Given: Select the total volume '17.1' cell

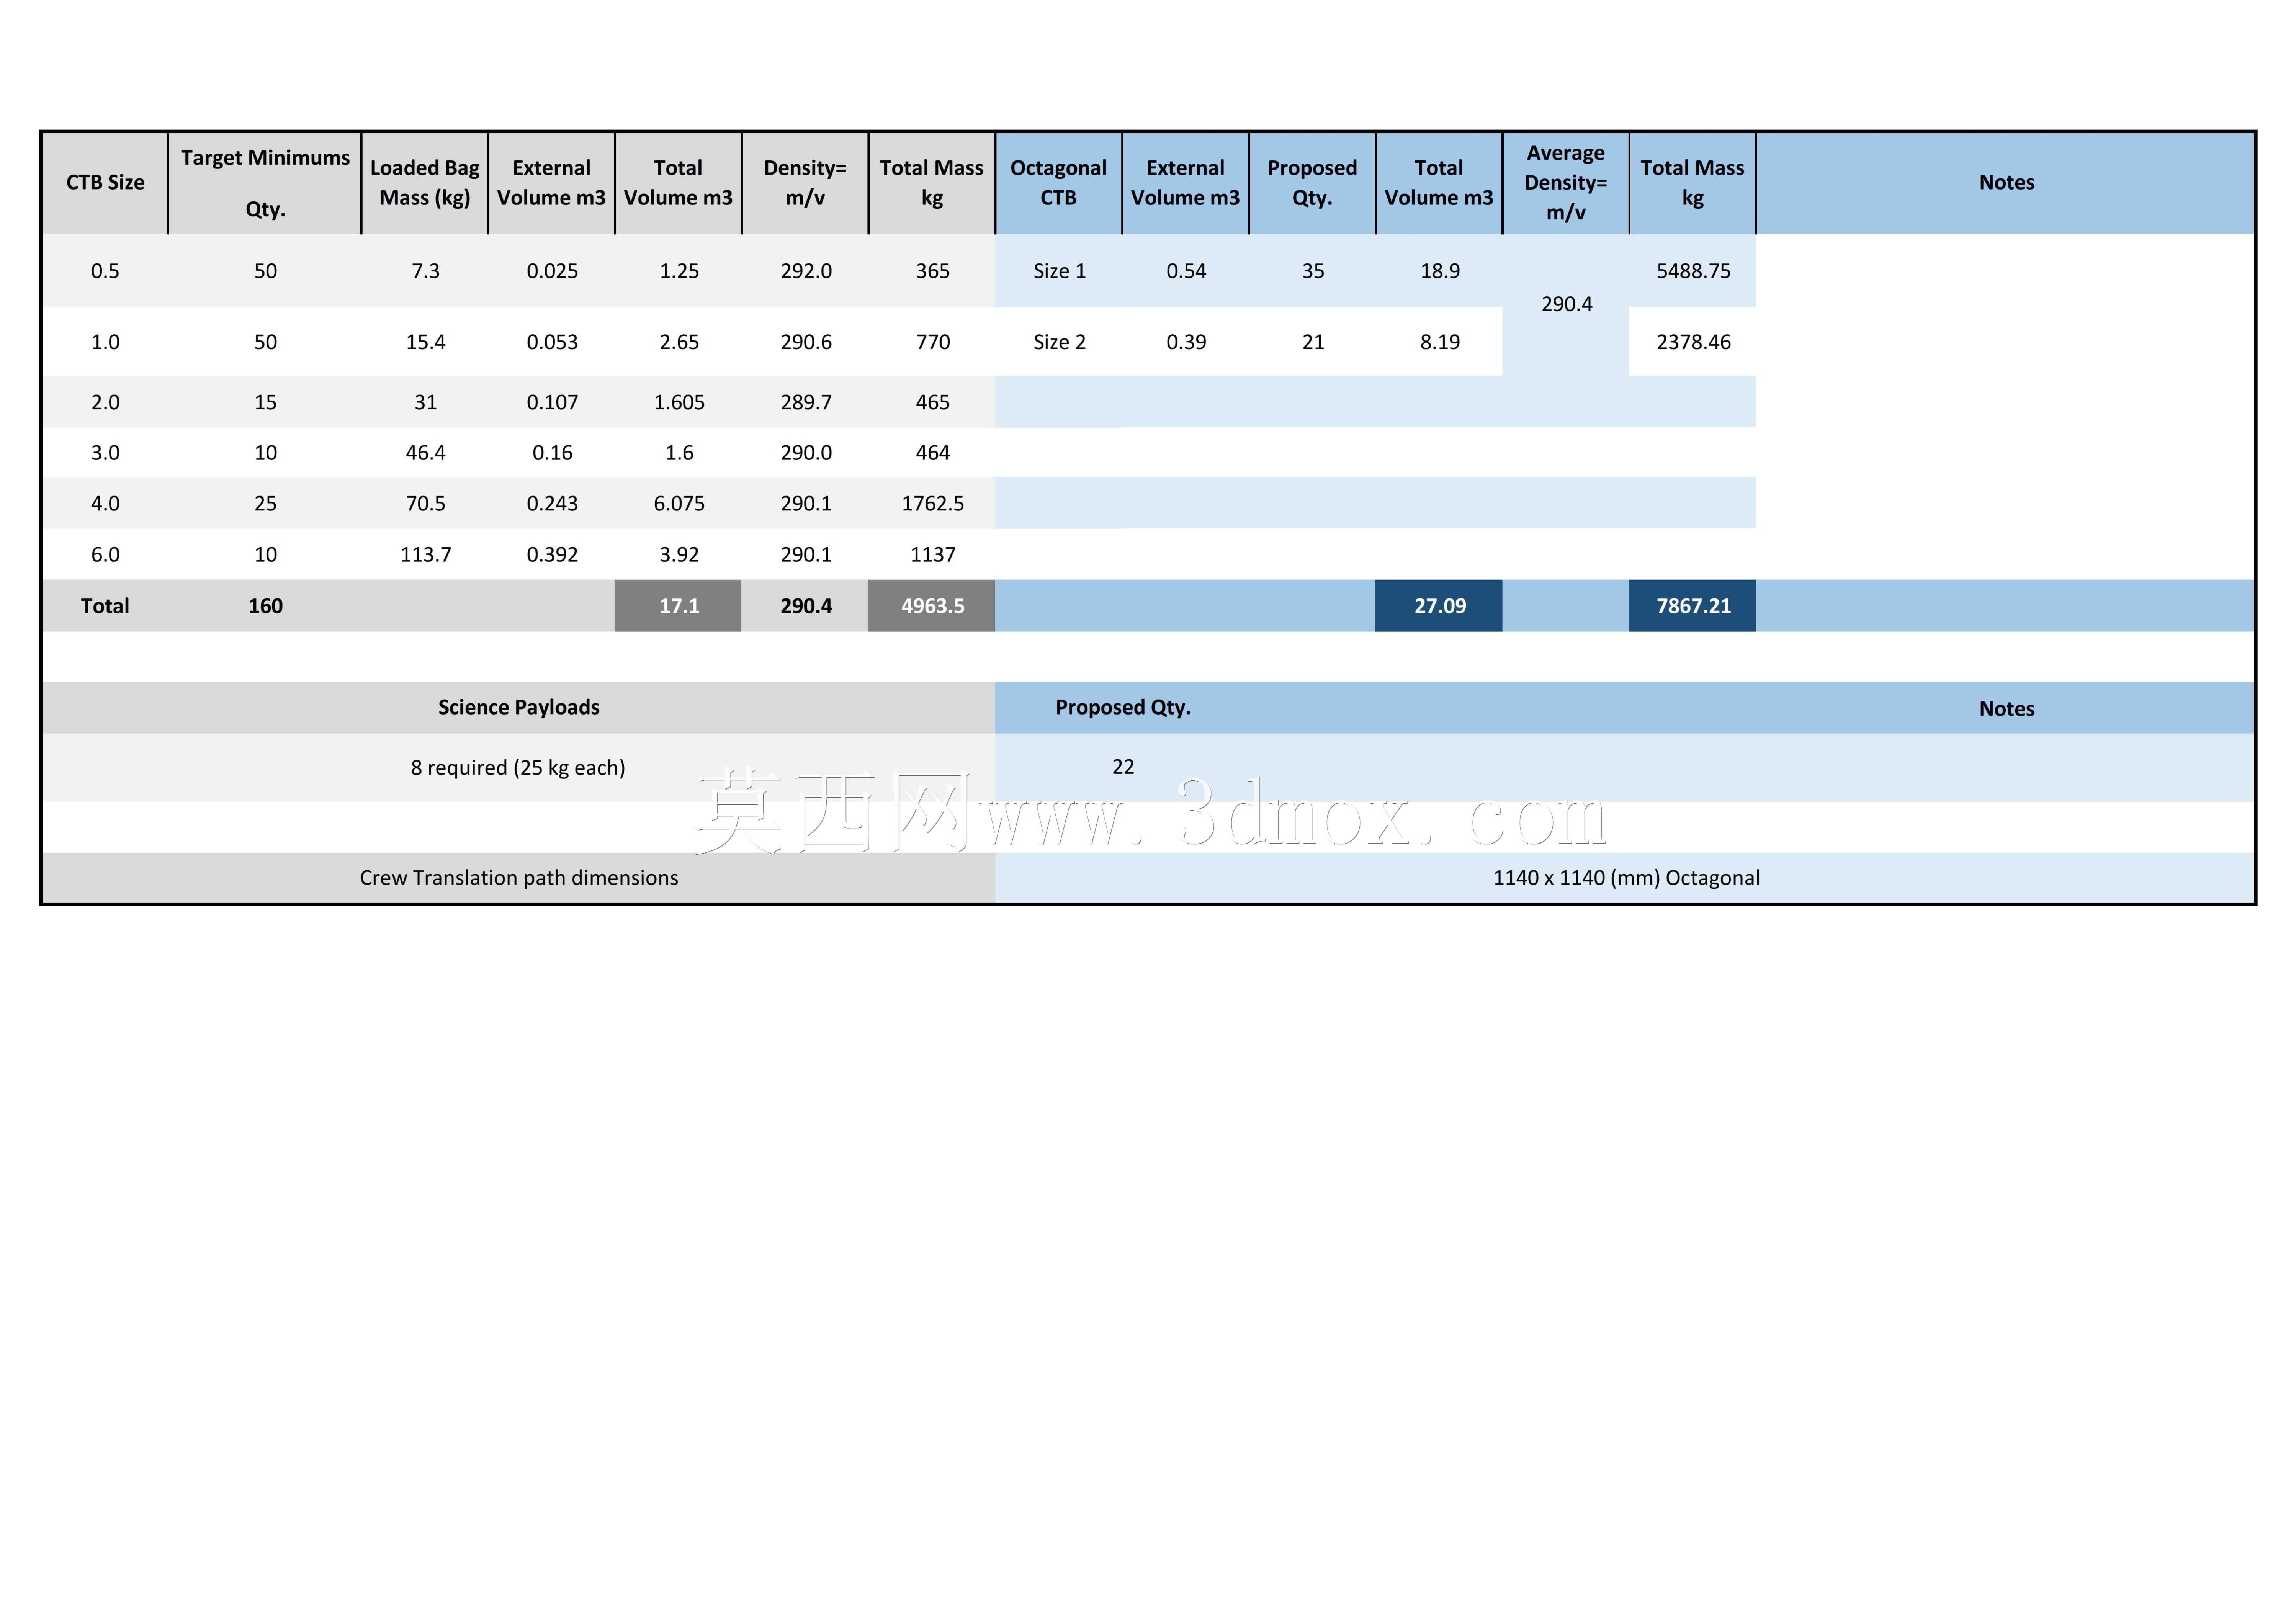Looking at the screenshot, I should [x=679, y=606].
